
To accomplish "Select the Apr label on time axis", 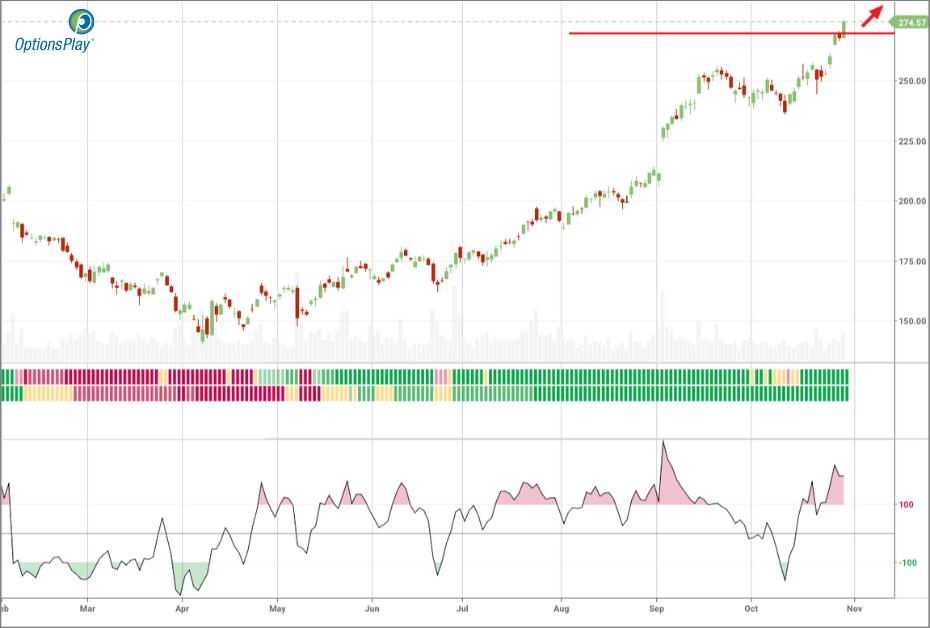I will tap(181, 607).
